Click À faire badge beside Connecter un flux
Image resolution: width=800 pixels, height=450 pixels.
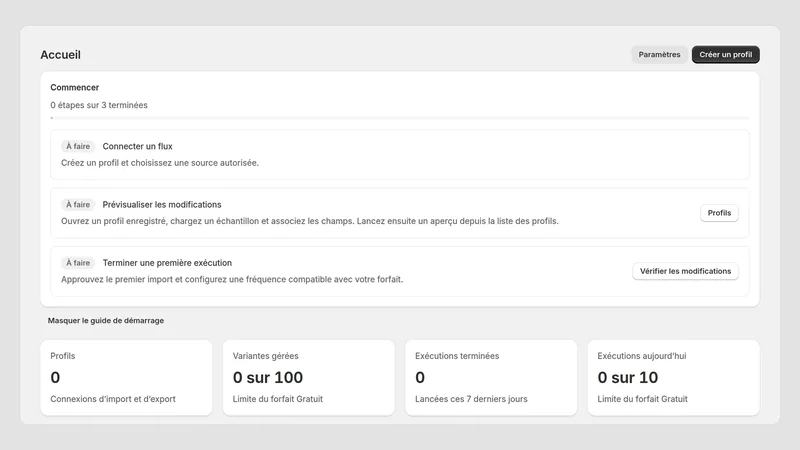78,146
